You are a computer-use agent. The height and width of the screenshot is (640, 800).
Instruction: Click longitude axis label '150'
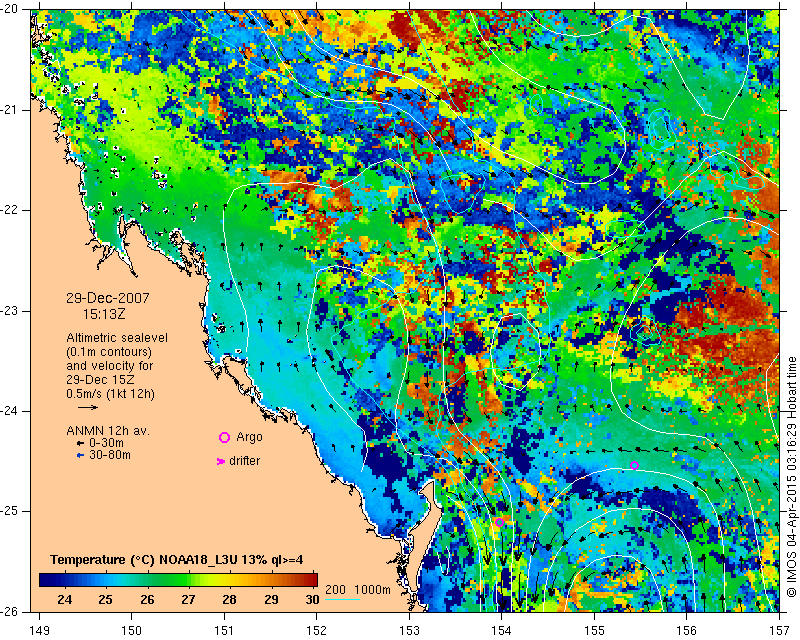pos(132,631)
